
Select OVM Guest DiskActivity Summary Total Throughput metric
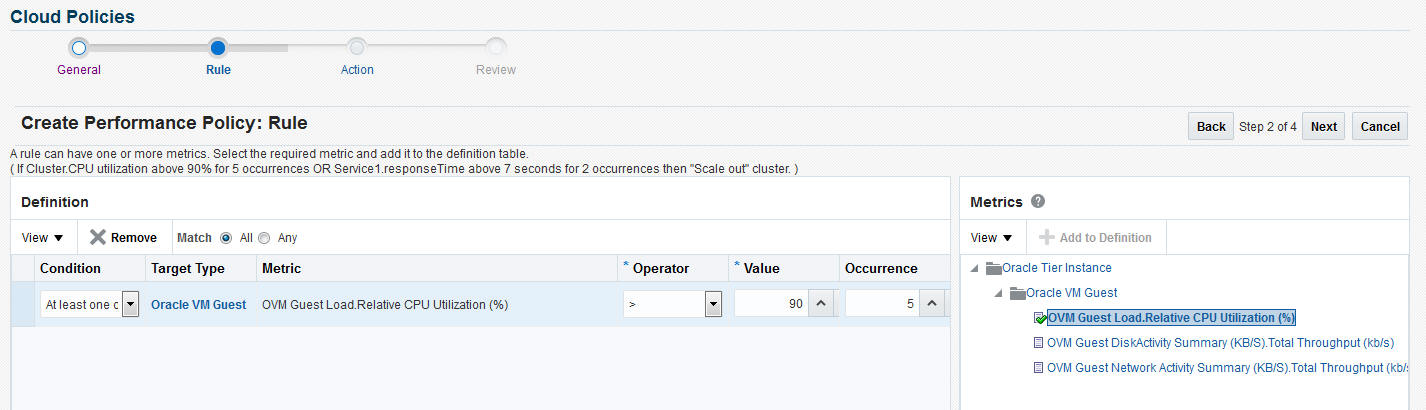[x=1220, y=343]
